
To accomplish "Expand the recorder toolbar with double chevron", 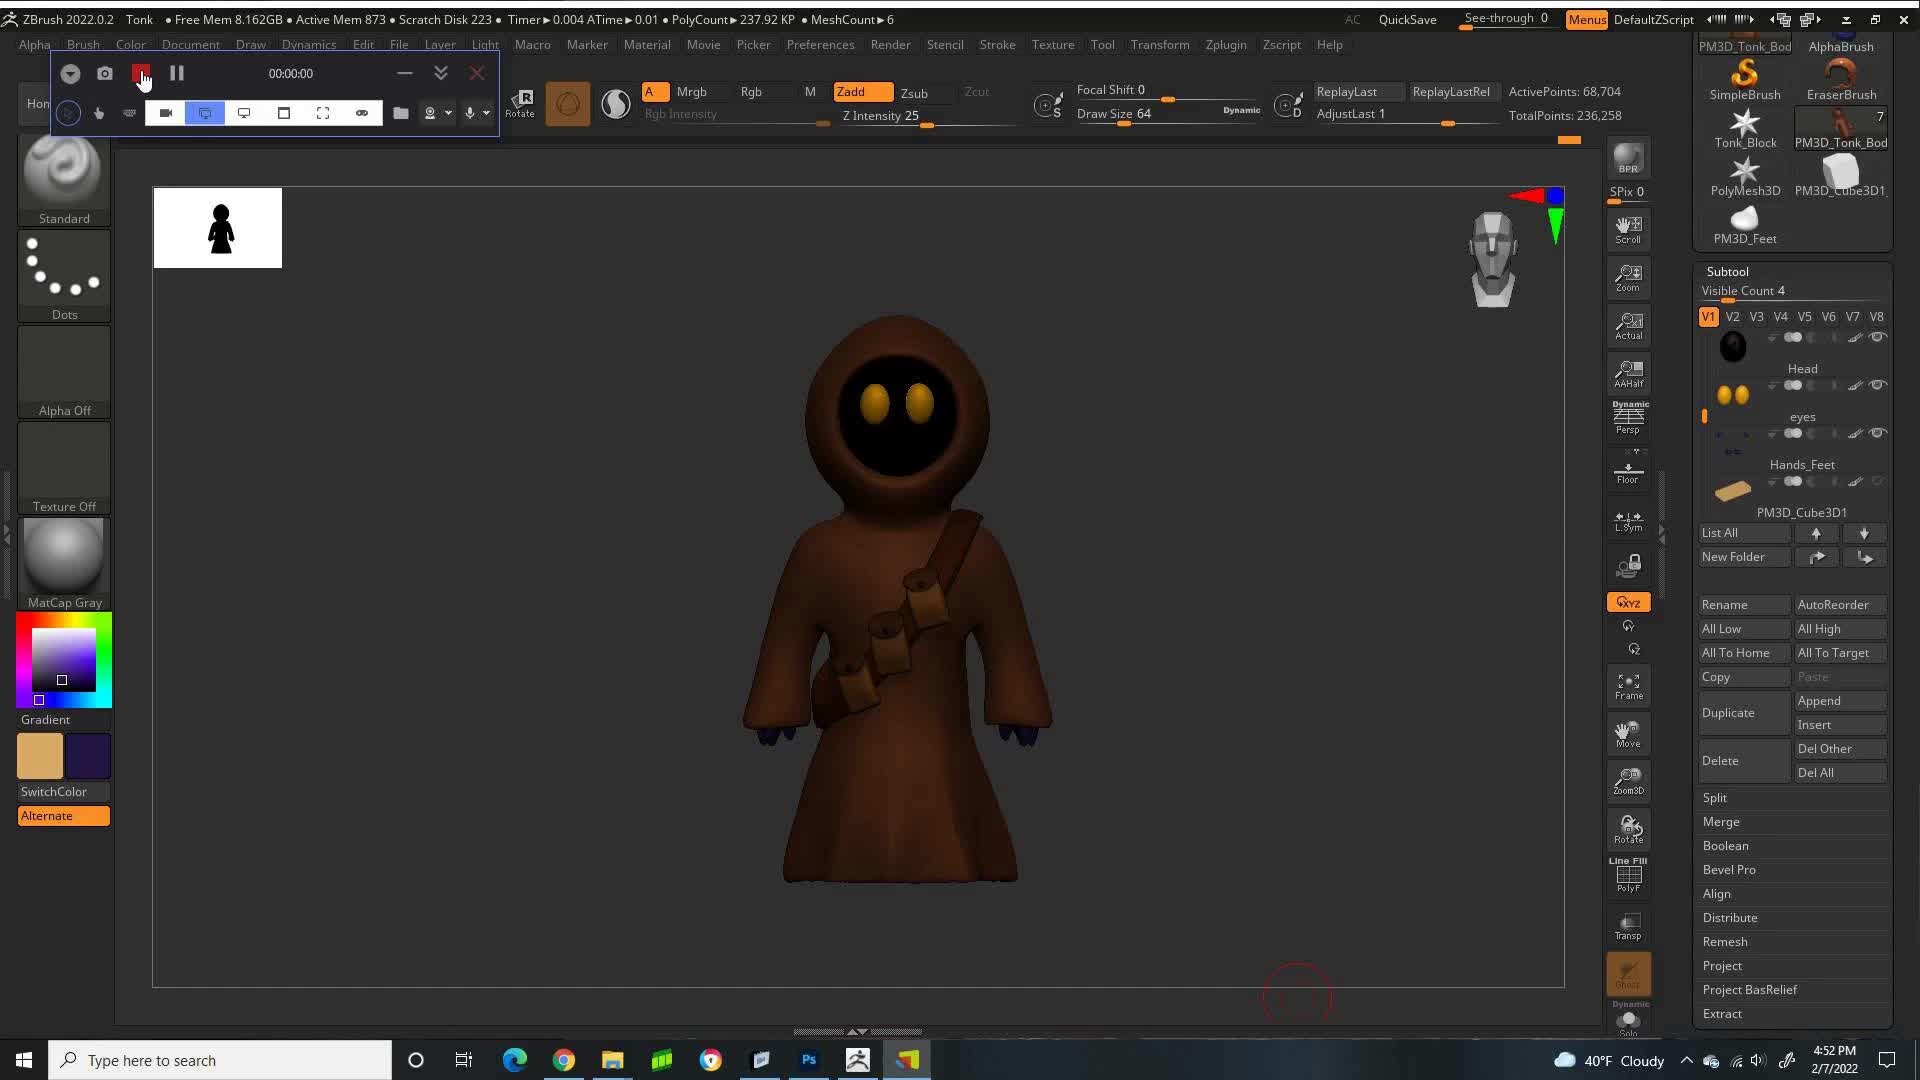I will 441,72.
